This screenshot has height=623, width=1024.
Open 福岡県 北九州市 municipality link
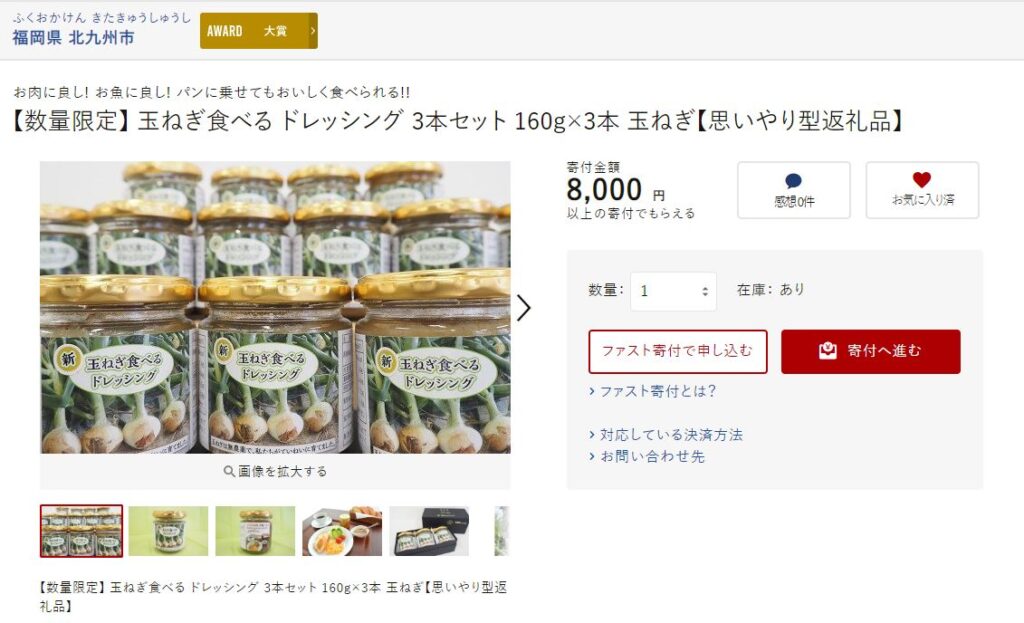coord(73,37)
